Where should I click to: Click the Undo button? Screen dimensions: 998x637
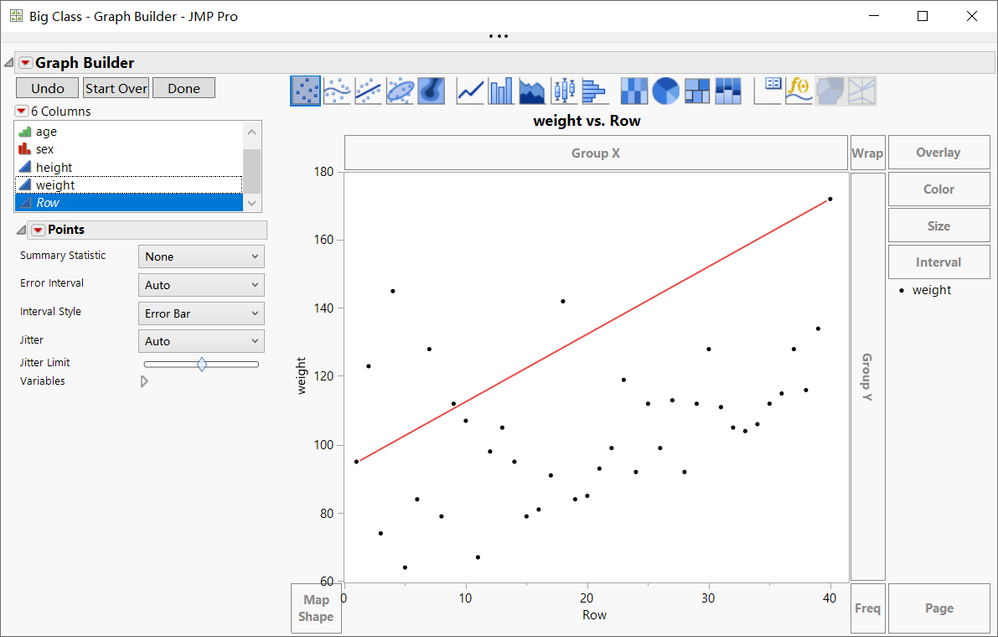[48, 88]
